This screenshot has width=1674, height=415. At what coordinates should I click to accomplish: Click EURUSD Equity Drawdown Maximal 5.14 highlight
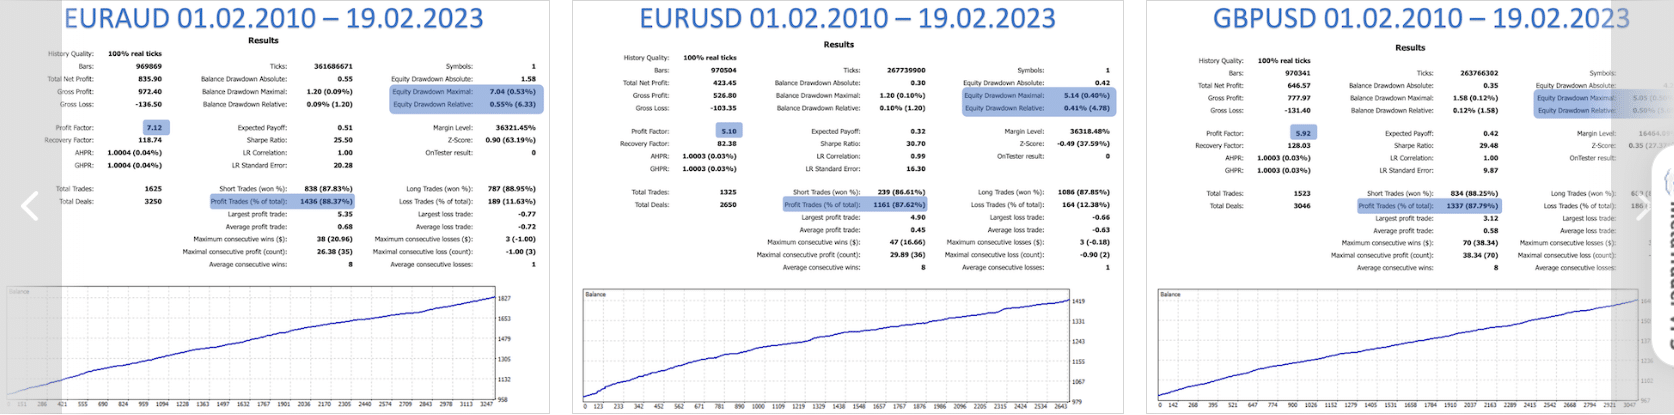(1038, 96)
